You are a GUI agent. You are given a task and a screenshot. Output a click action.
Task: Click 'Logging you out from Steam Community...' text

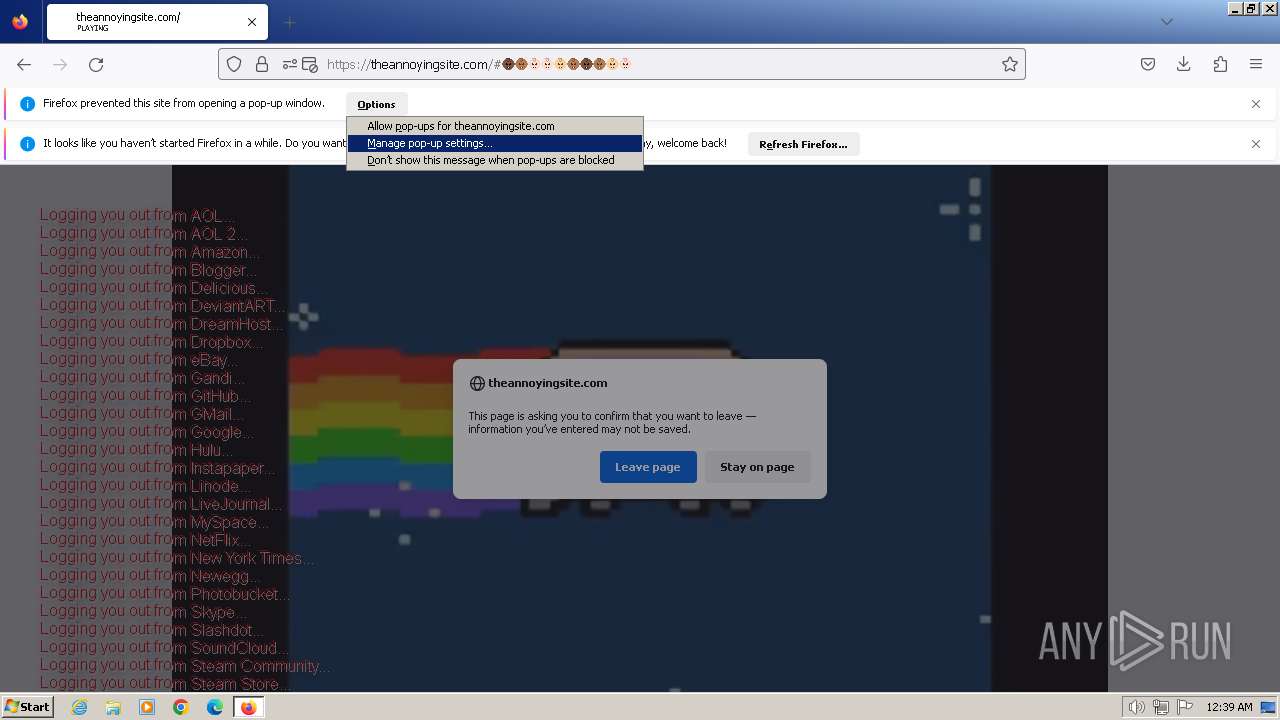(x=185, y=666)
